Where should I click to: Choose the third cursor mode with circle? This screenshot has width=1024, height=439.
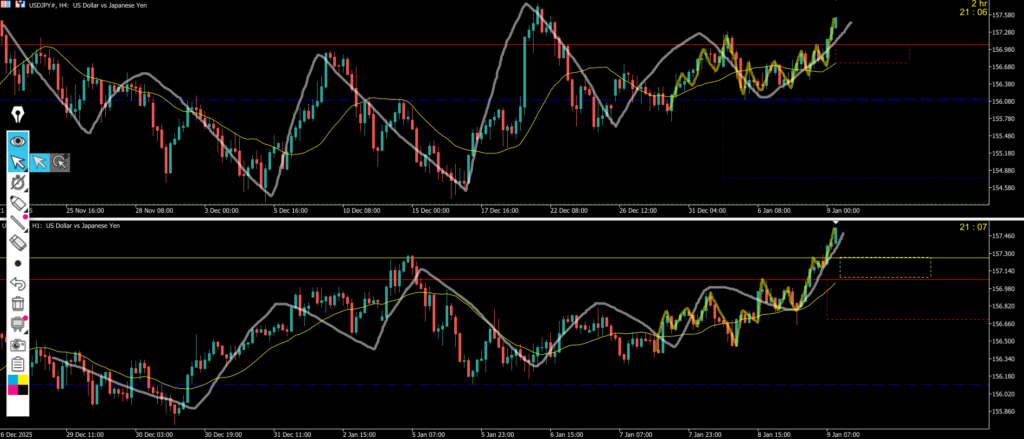coord(60,162)
